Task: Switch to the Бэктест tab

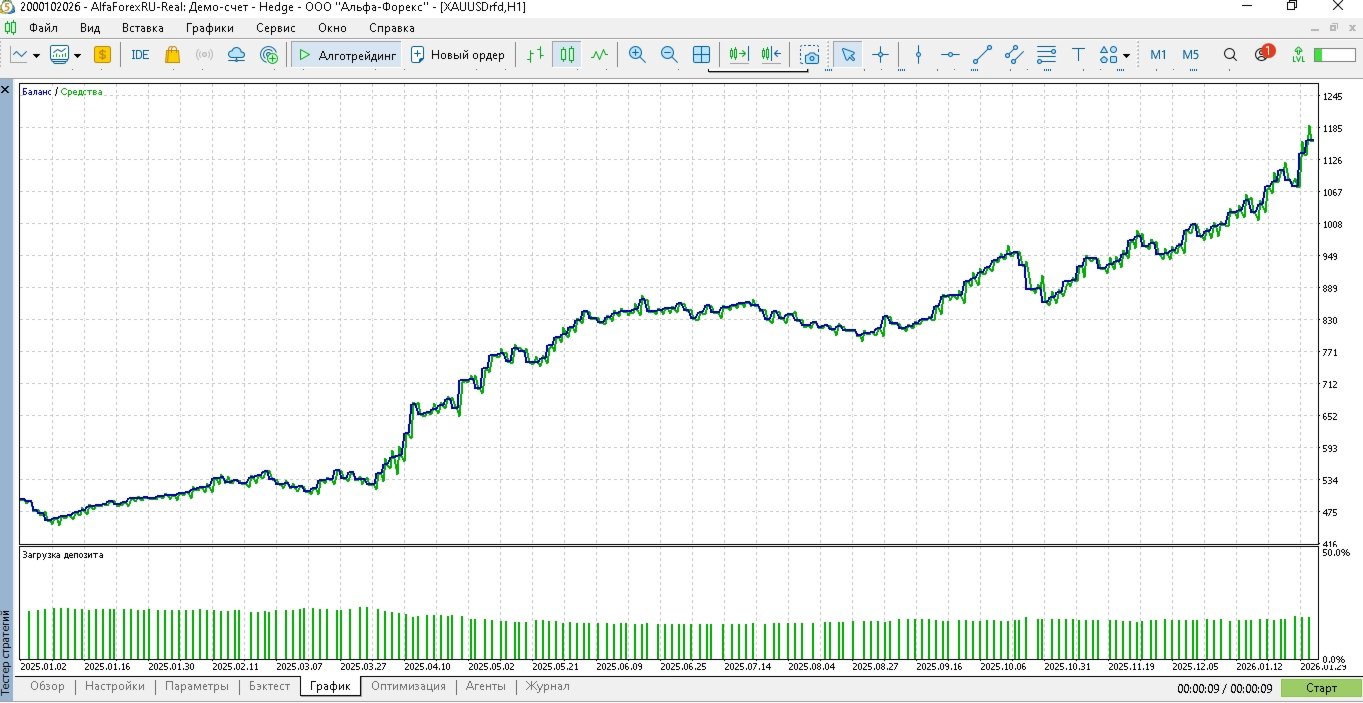Action: tap(270, 686)
